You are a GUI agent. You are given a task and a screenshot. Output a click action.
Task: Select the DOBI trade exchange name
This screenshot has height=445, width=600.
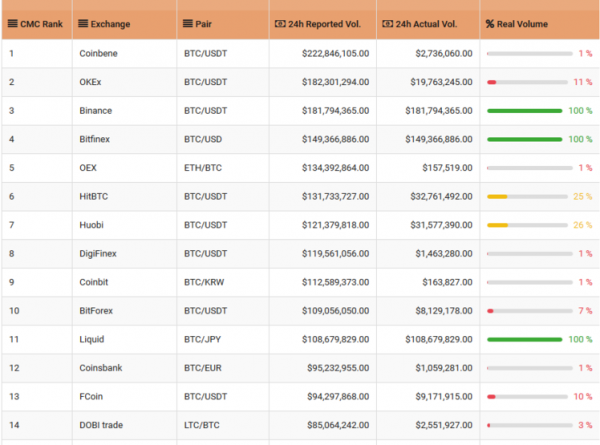(101, 425)
